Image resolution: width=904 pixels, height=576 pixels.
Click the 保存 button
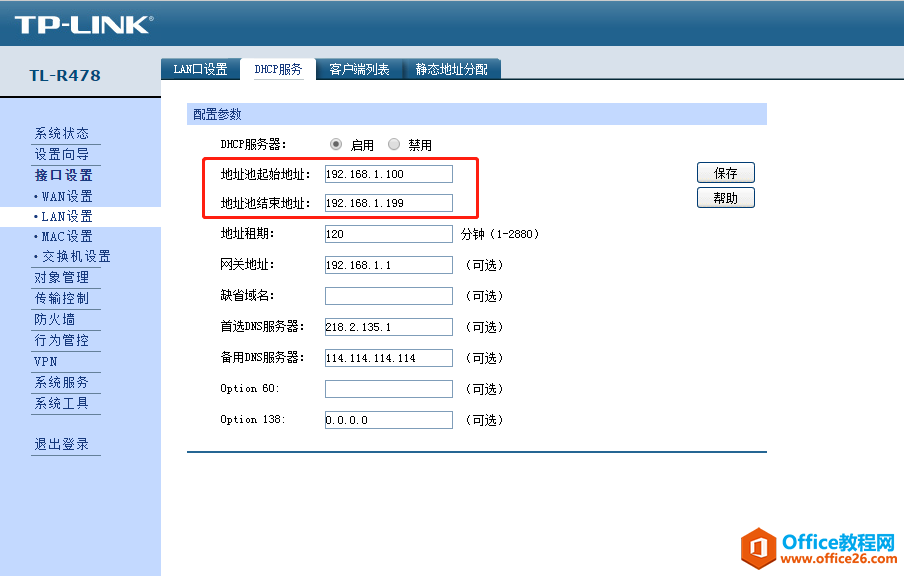725,173
